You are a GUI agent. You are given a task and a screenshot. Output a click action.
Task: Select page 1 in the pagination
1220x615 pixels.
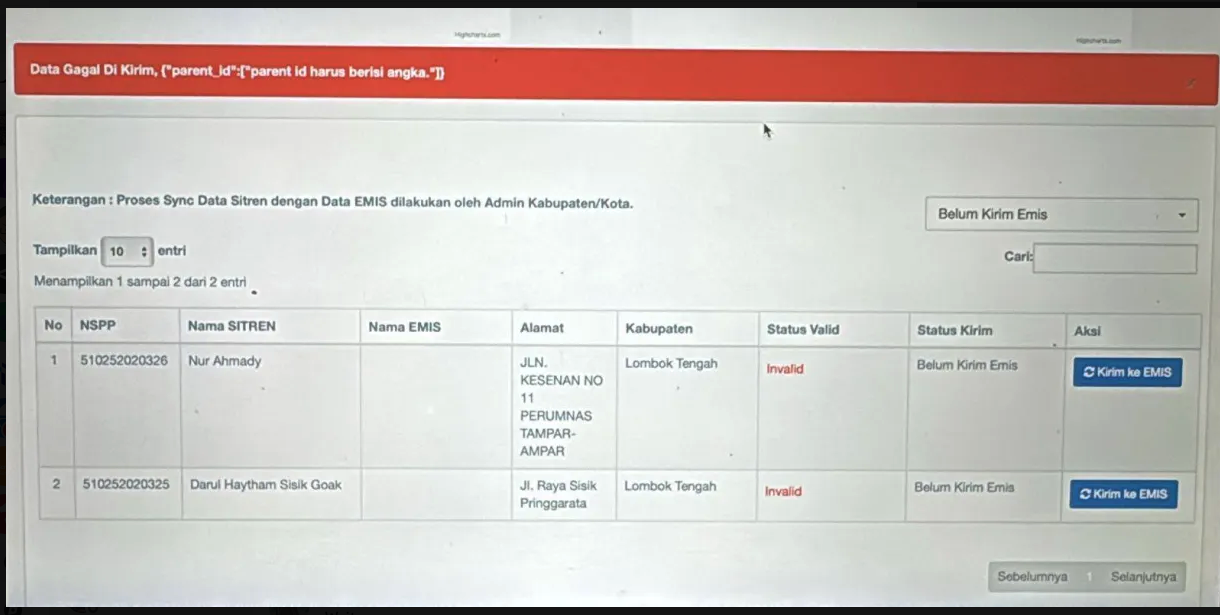point(1089,577)
